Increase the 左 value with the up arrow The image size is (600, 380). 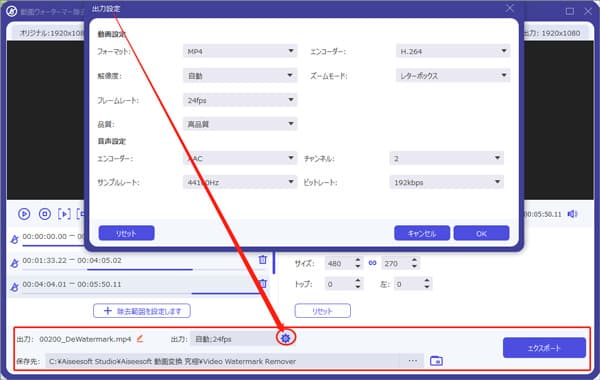427,281
